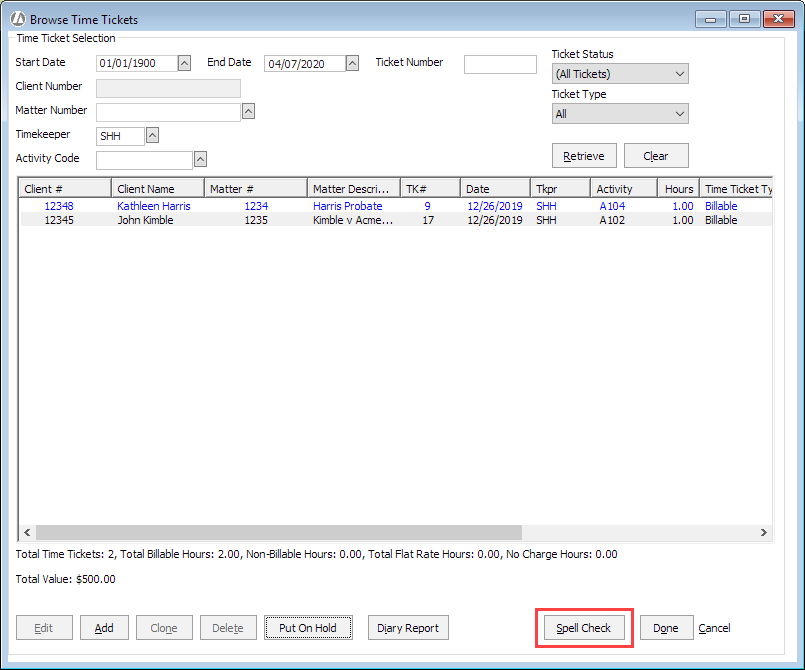Click the Harris Probate matter description
The height and width of the screenshot is (670, 805).
coord(348,206)
